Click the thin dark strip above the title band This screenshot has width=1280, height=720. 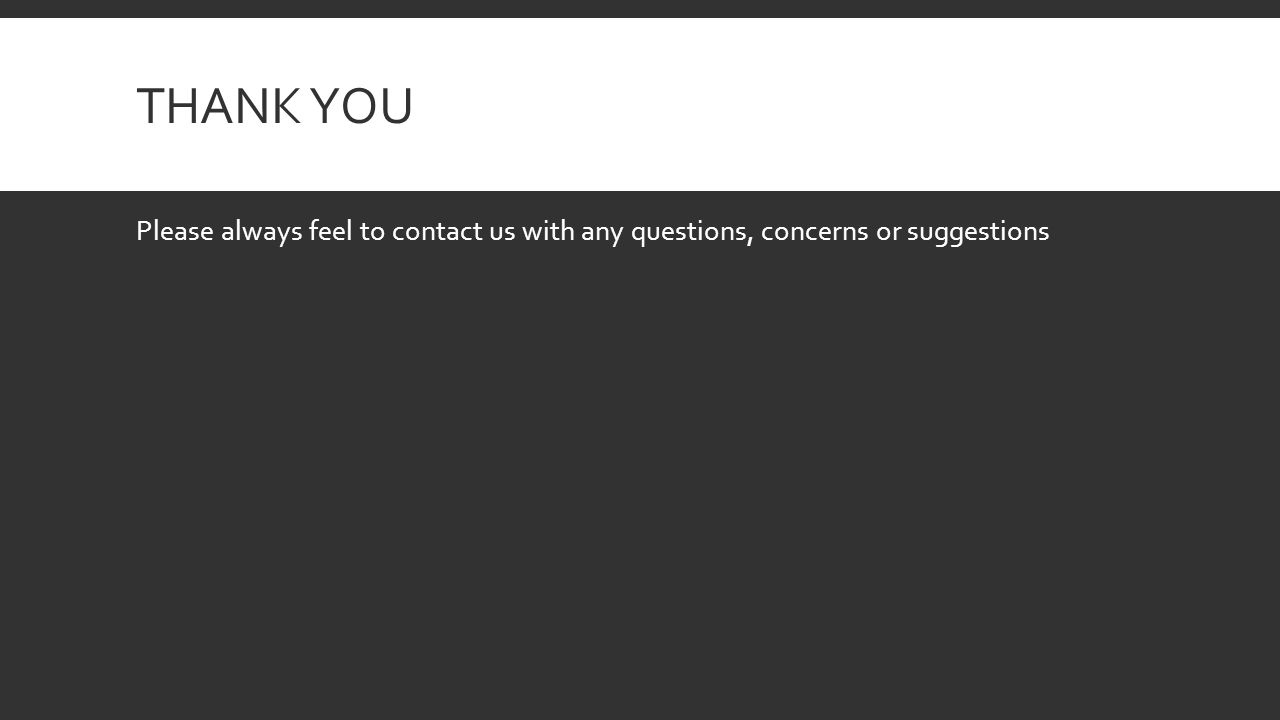pyautogui.click(x=640, y=9)
